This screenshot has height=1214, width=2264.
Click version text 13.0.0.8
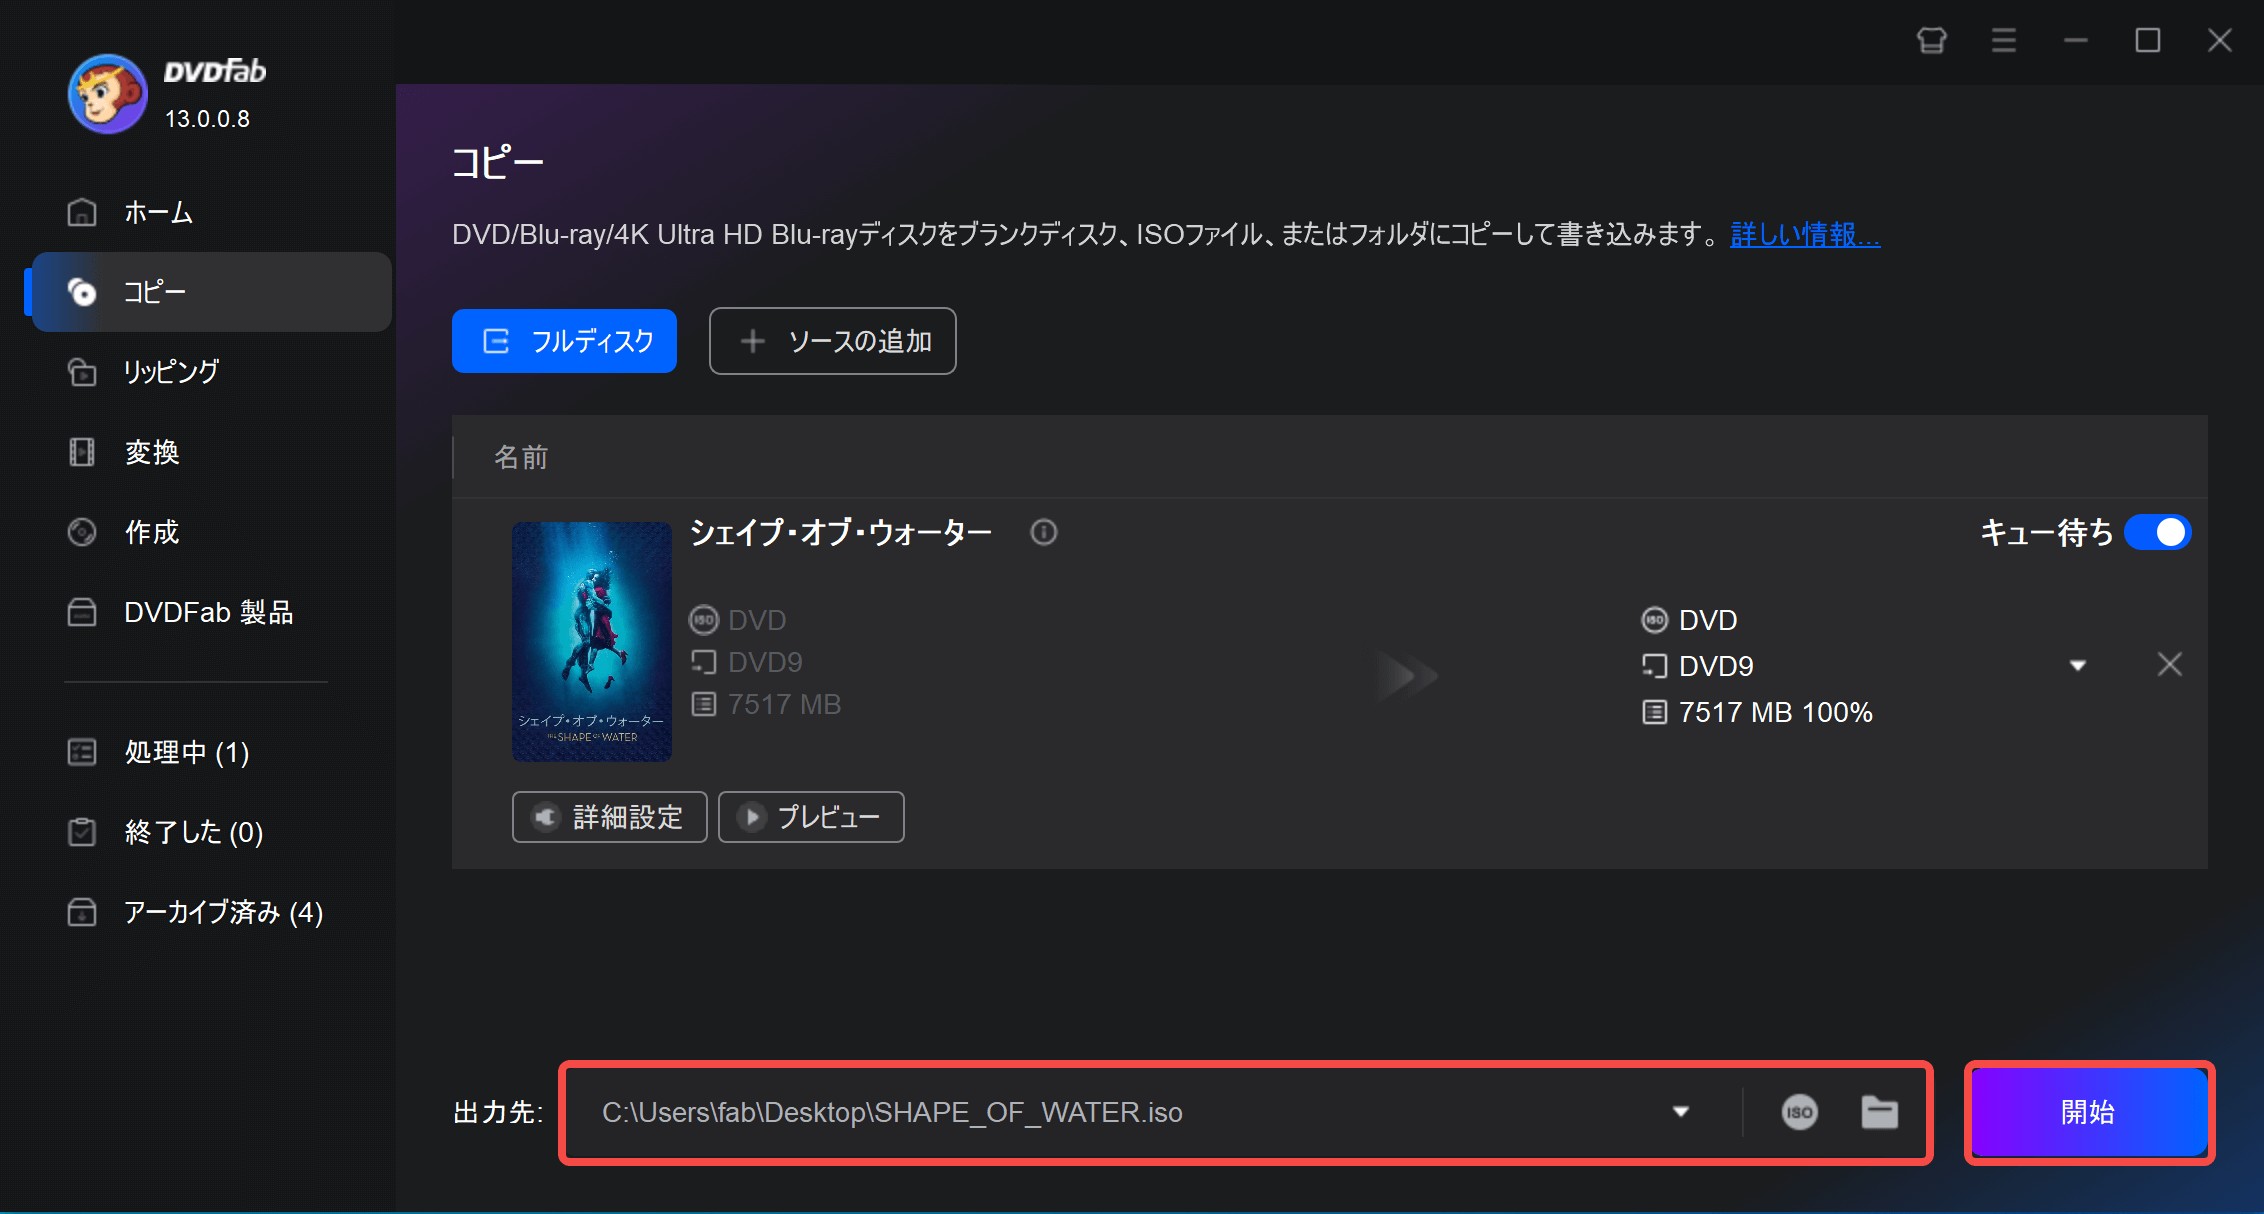click(x=207, y=119)
